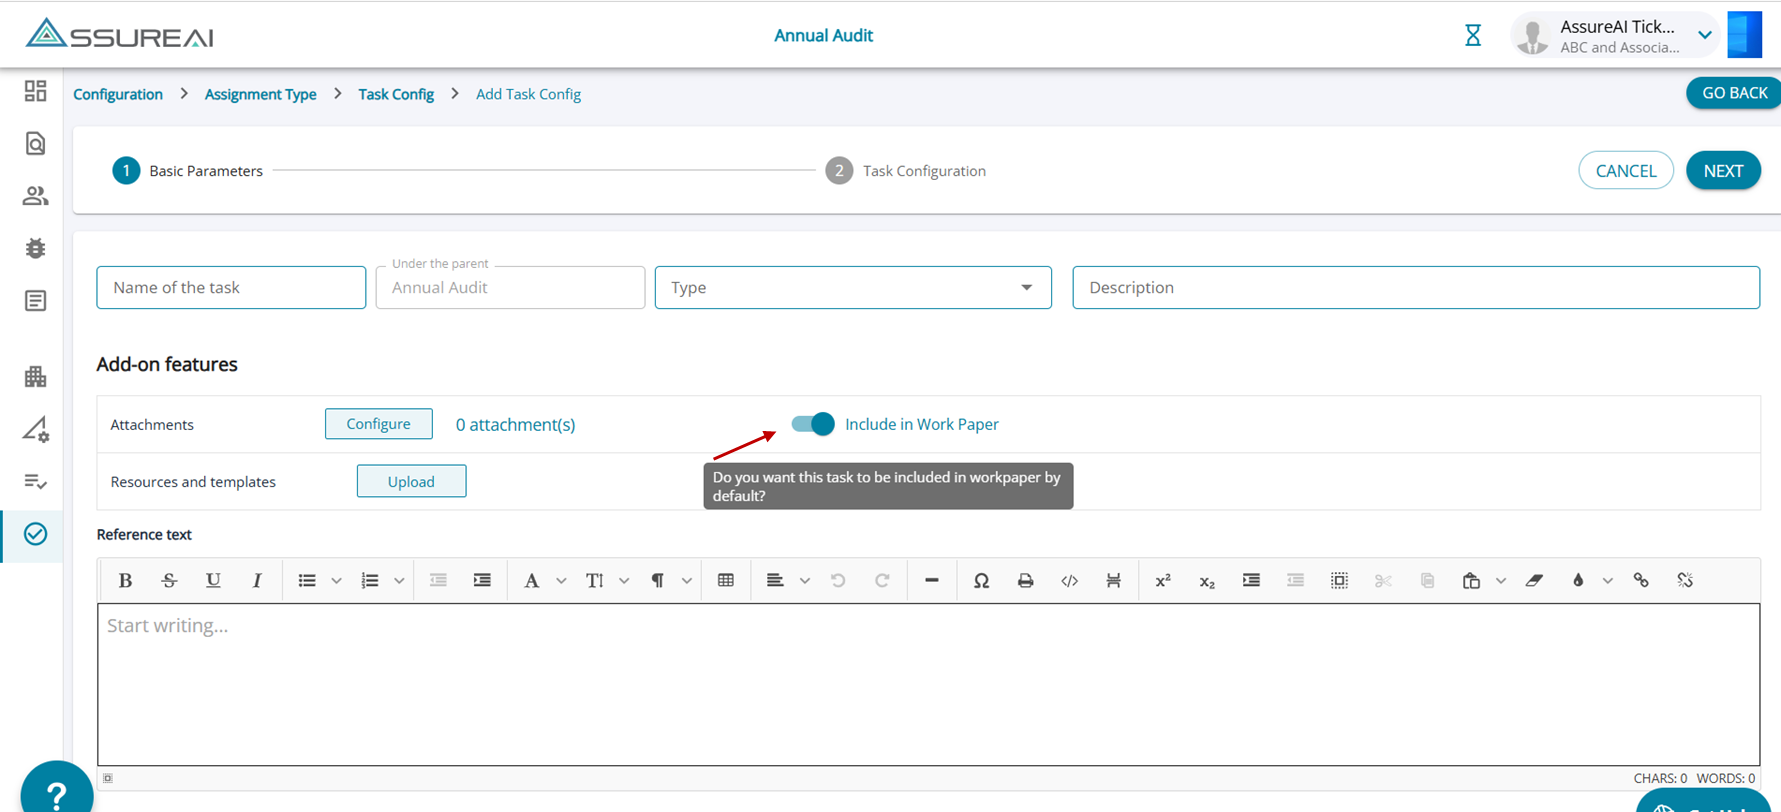Viewport: 1781px width, 812px height.
Task: Expand the bulleted list style options
Action: (x=337, y=581)
